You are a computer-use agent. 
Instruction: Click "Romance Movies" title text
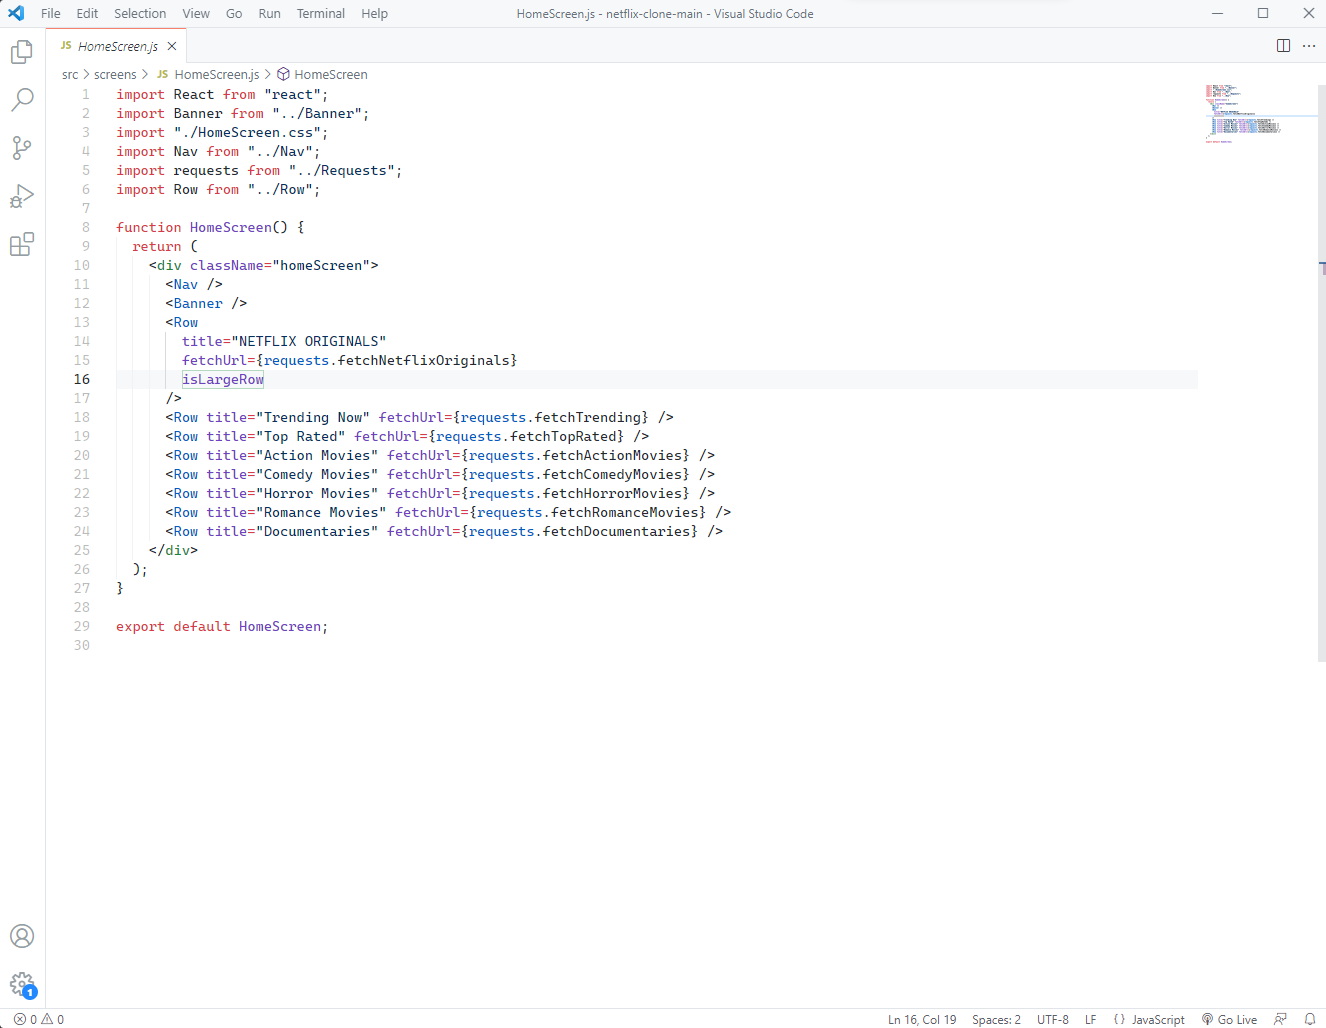pos(321,512)
